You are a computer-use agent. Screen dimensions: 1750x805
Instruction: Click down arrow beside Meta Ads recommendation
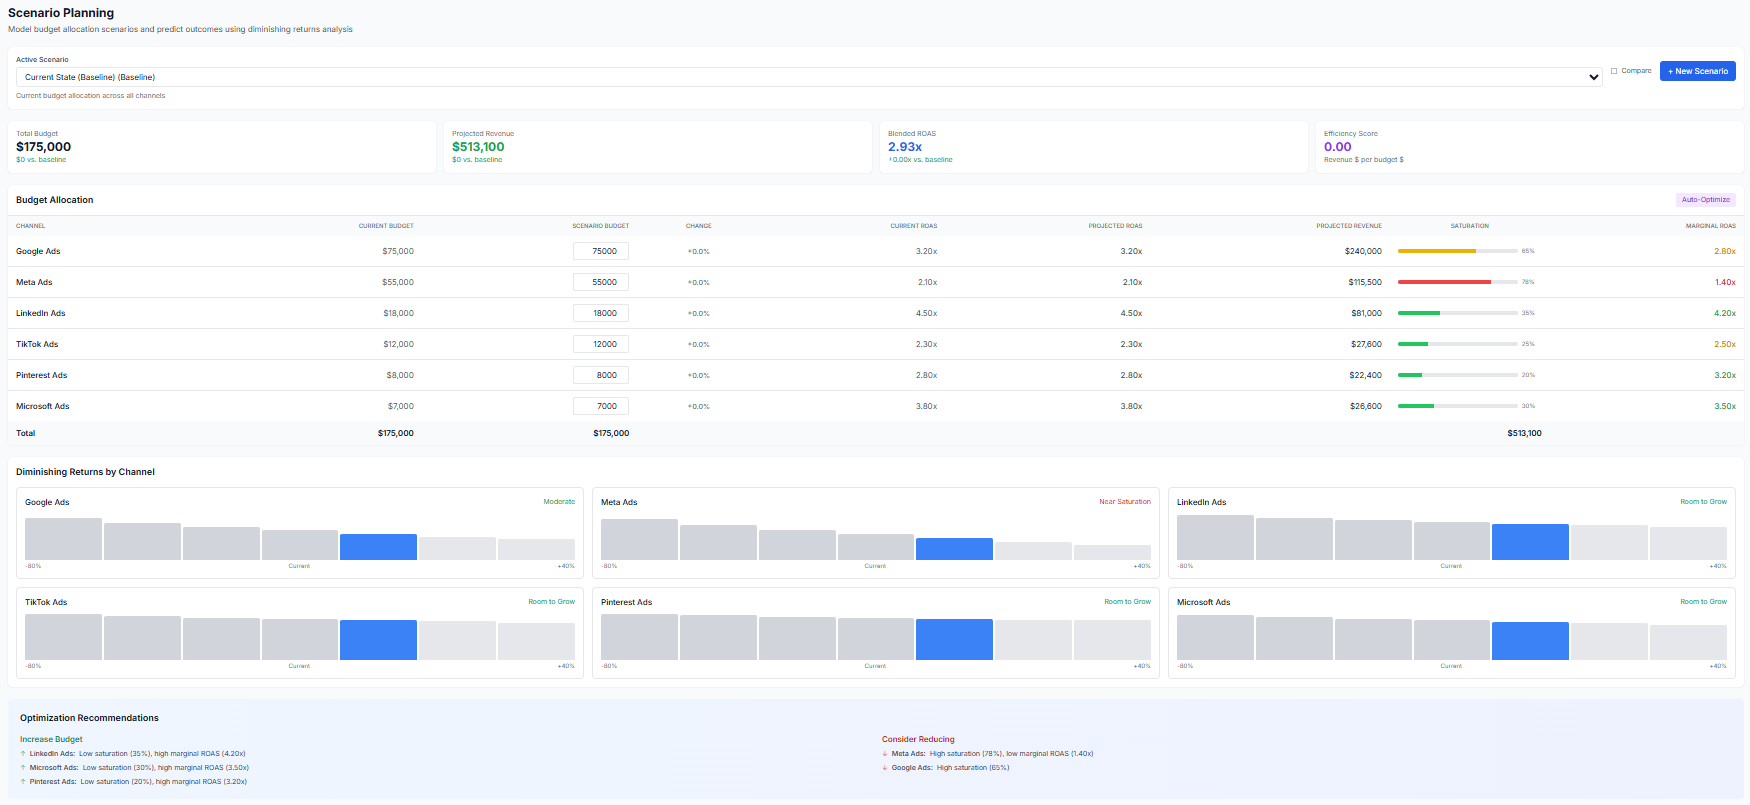click(885, 754)
